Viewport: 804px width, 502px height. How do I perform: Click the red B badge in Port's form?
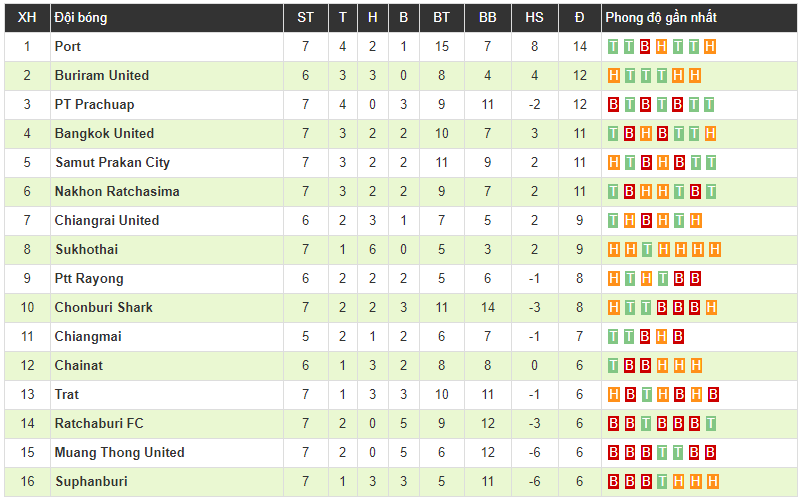(646, 46)
